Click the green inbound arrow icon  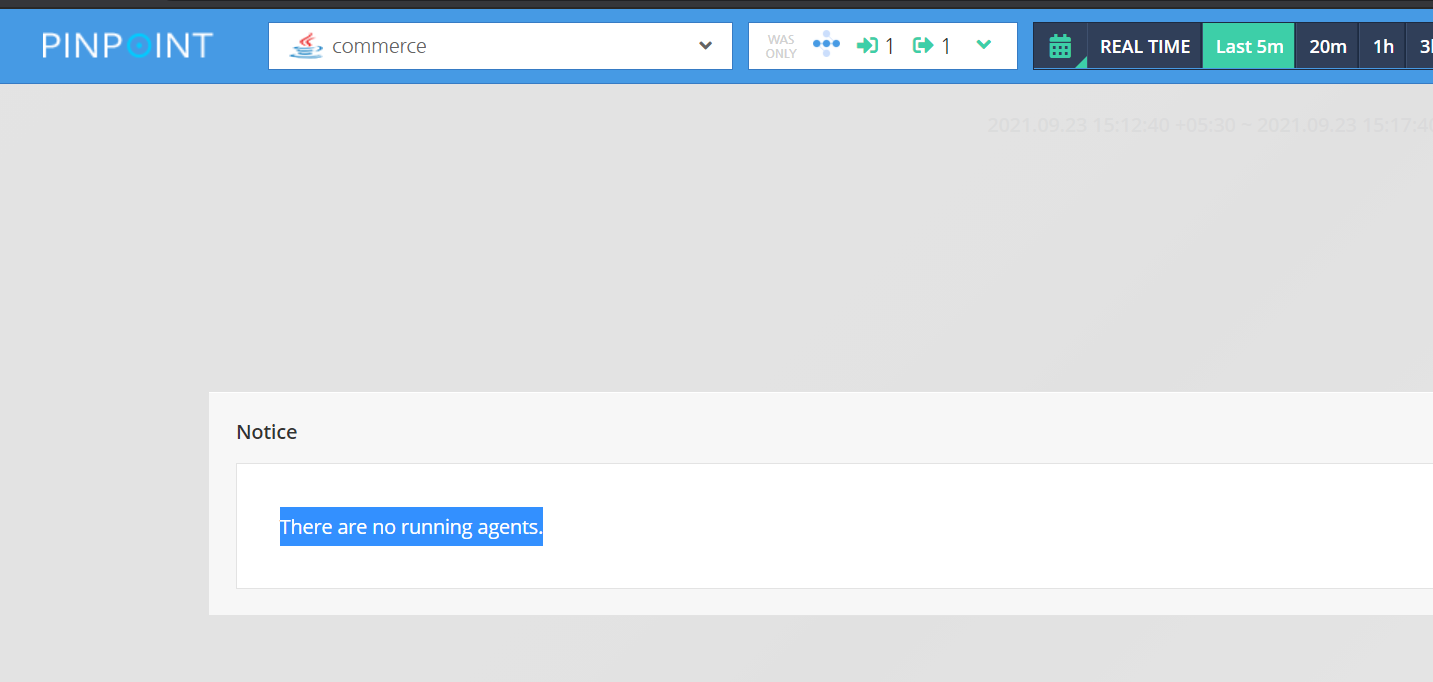click(x=866, y=45)
